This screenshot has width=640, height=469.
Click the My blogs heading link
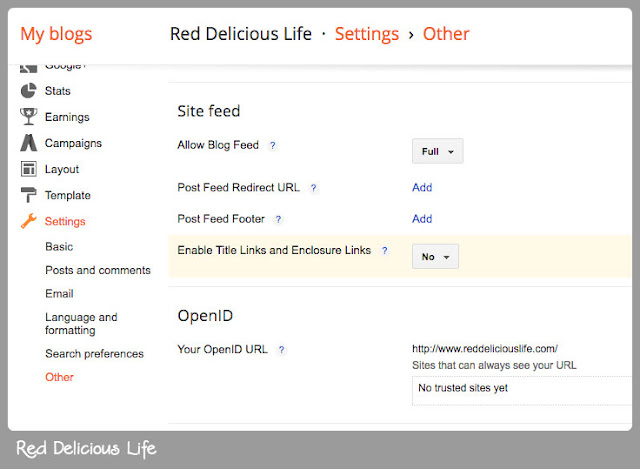point(56,34)
